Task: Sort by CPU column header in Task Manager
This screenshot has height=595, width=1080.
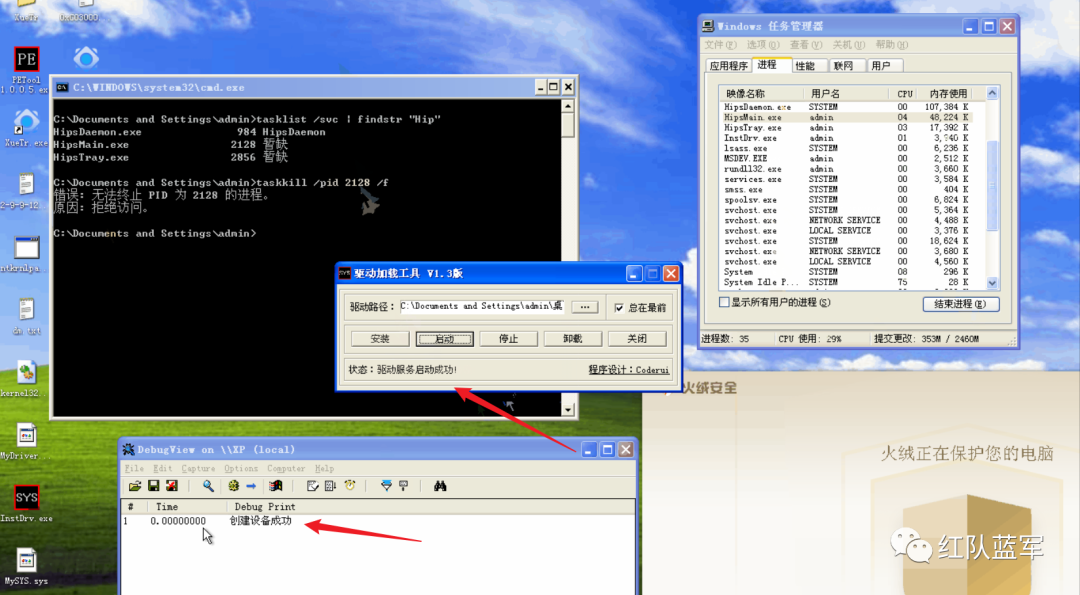Action: click(905, 93)
